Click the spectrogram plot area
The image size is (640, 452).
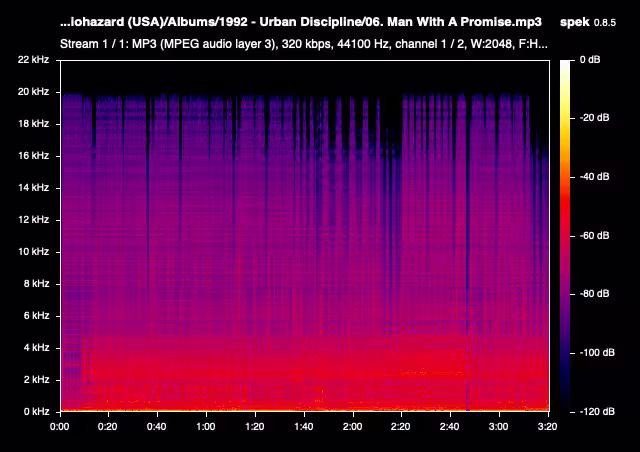[x=305, y=236]
